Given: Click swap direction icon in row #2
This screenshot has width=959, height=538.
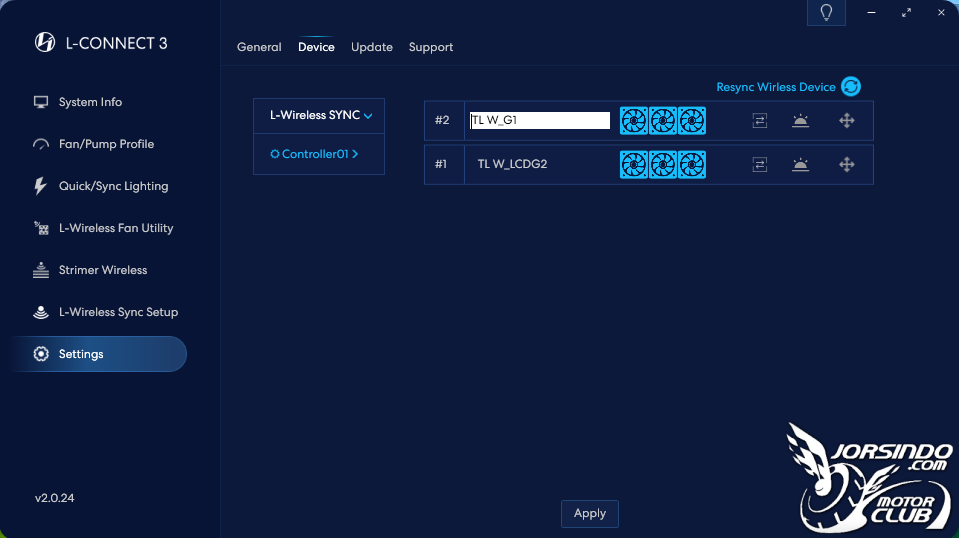Looking at the screenshot, I should coord(760,120).
